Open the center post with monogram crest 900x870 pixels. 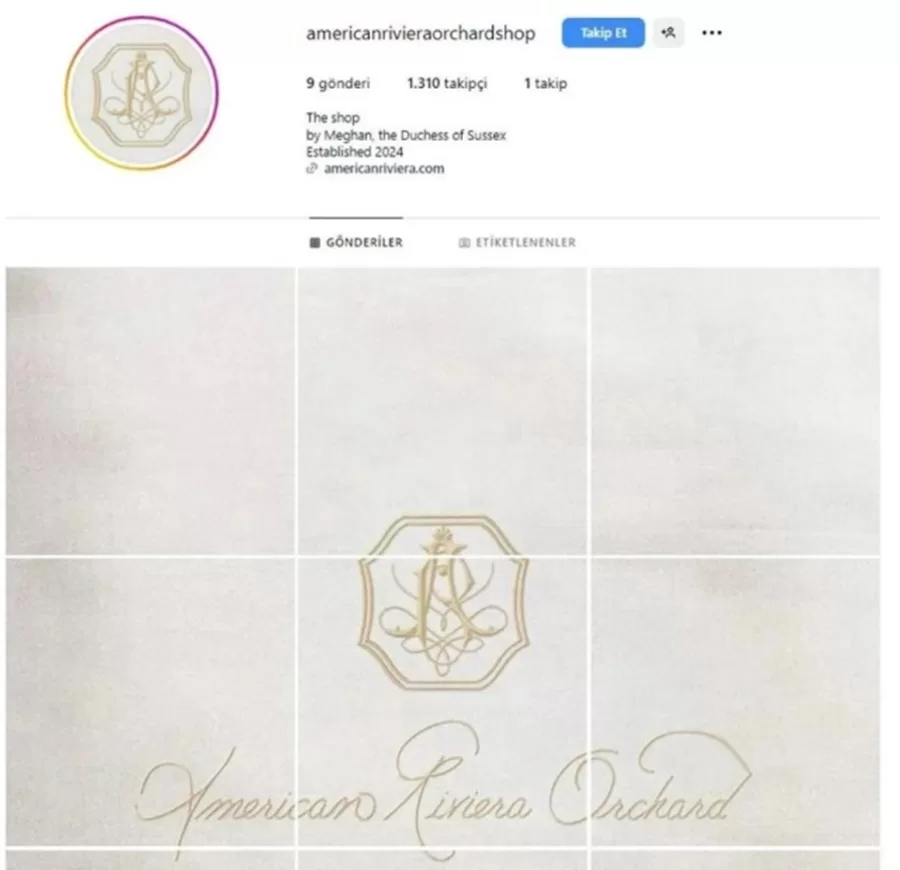click(x=443, y=701)
